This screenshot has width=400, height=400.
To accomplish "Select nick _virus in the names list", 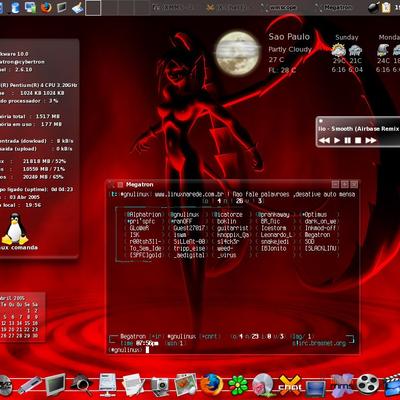I will coord(226,255).
